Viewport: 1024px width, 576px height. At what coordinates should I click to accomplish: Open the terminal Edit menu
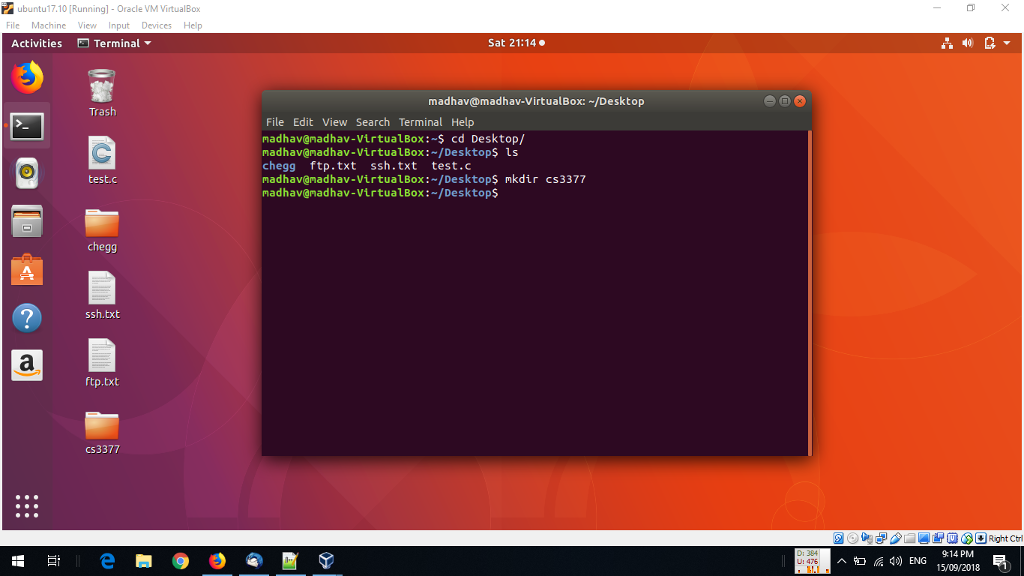click(302, 122)
